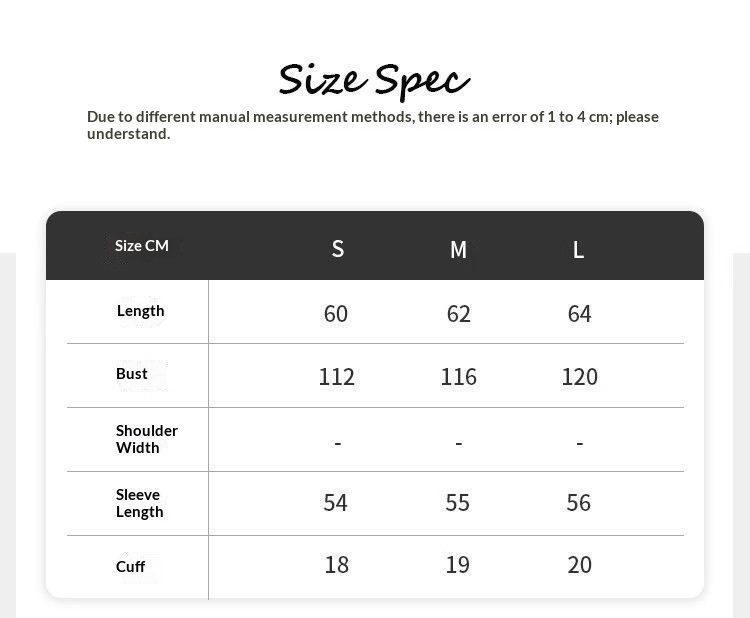Click the Length value 64 for L
The height and width of the screenshot is (618, 750).
pyautogui.click(x=579, y=314)
